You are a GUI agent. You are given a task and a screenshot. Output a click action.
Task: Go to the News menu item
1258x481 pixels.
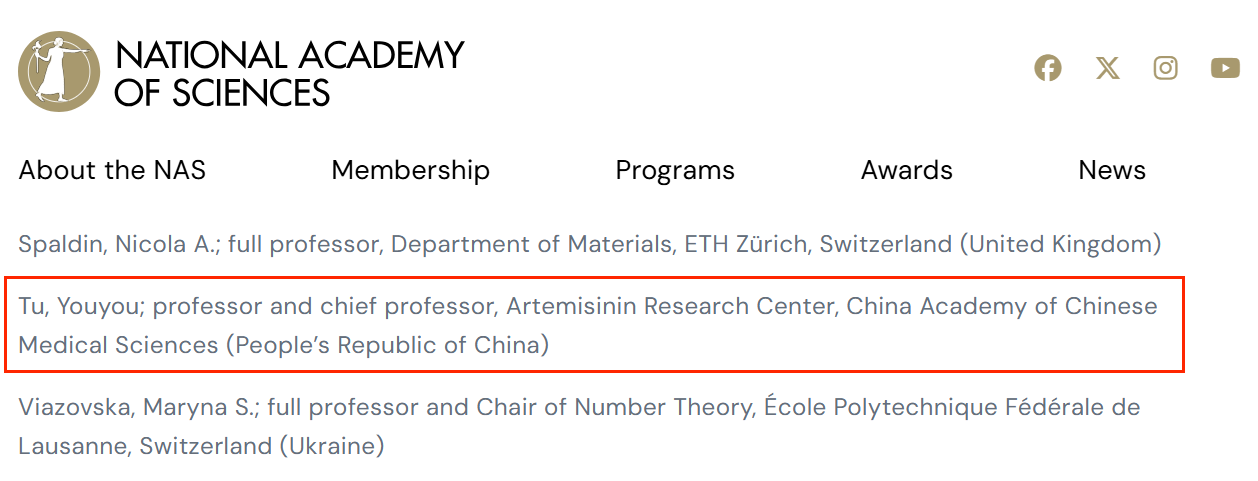(x=1112, y=170)
